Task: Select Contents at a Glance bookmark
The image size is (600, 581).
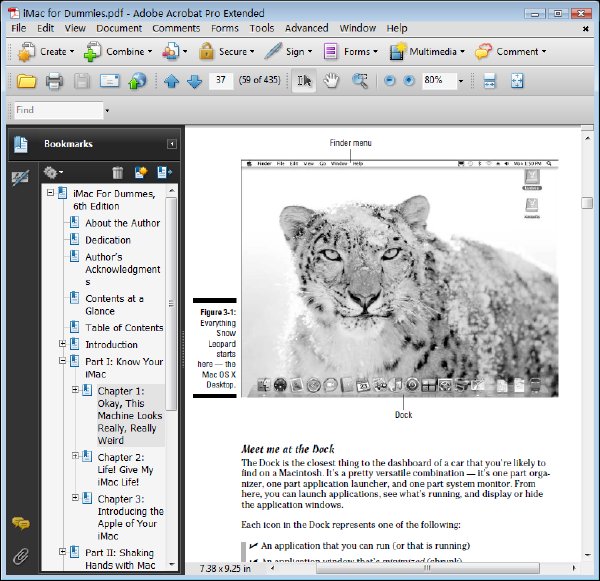Action: 114,305
